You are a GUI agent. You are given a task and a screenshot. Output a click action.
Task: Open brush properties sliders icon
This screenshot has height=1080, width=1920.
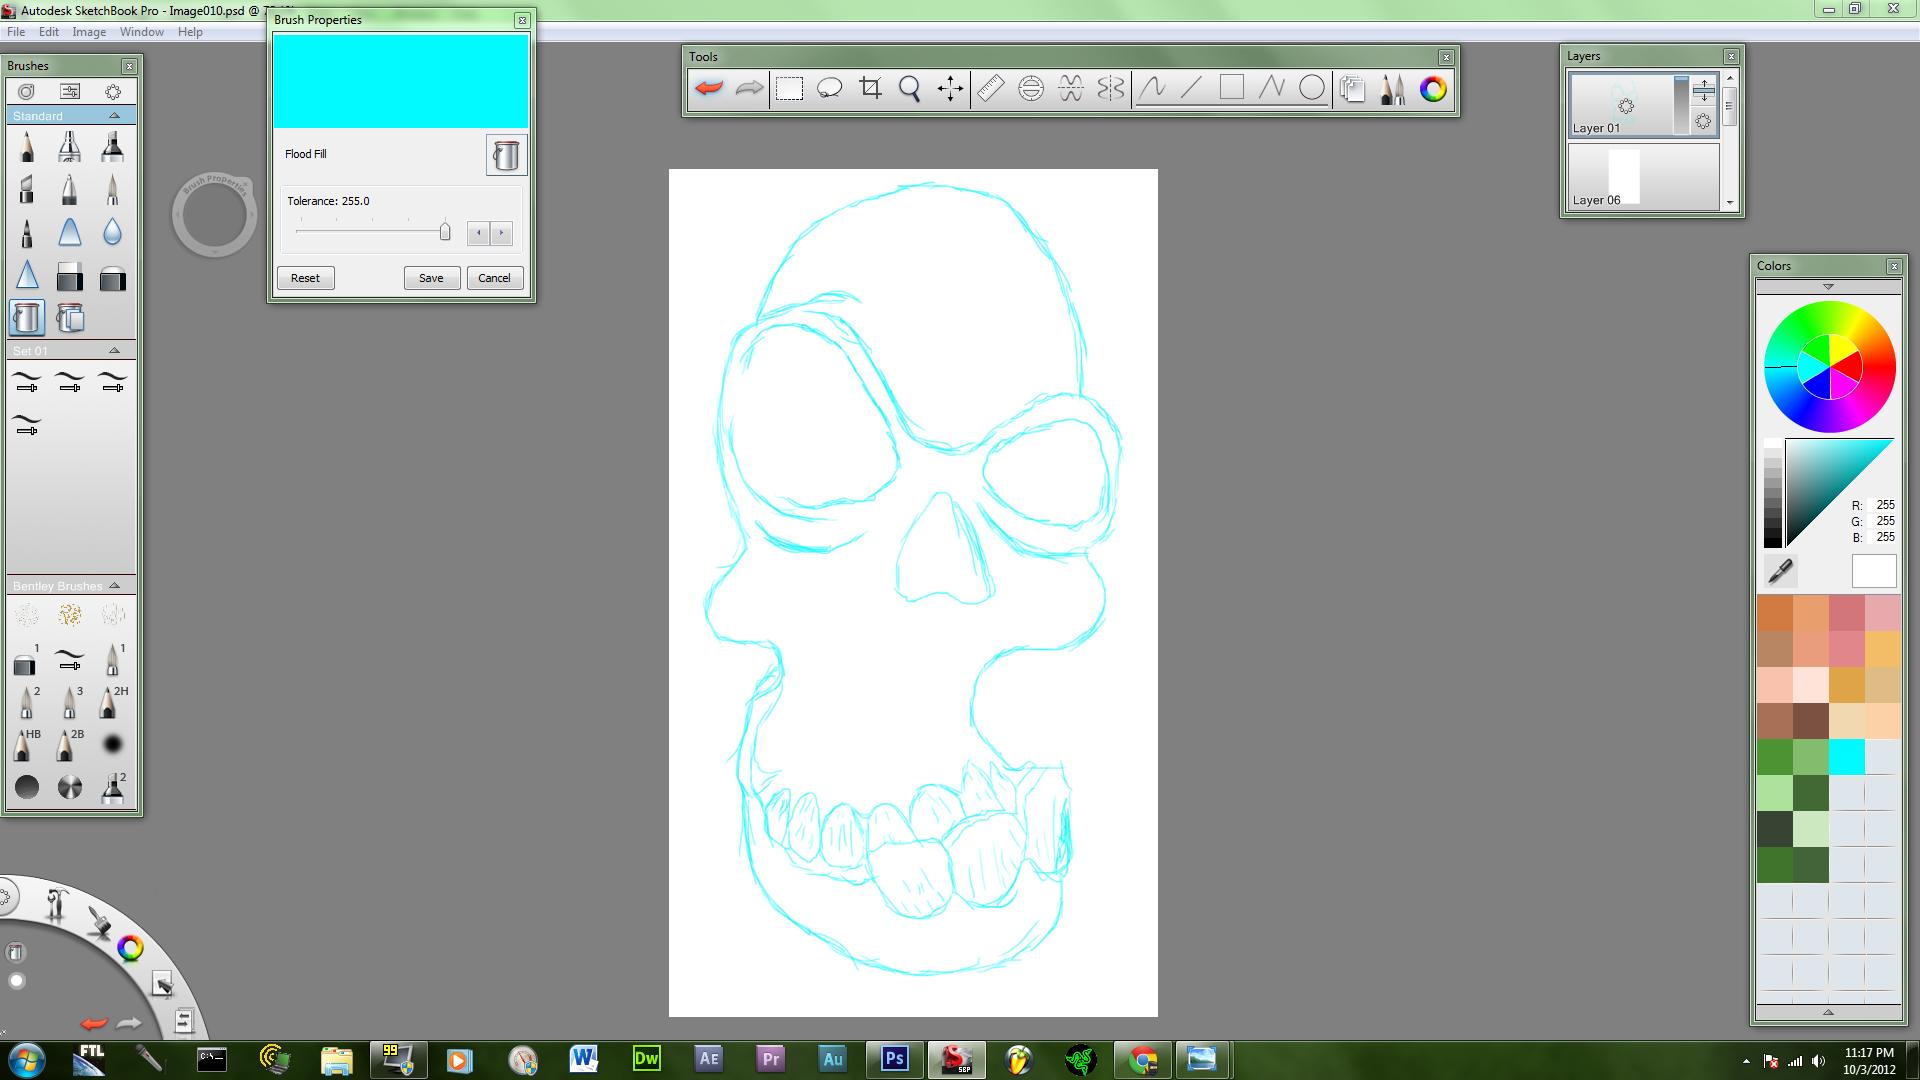[x=70, y=91]
